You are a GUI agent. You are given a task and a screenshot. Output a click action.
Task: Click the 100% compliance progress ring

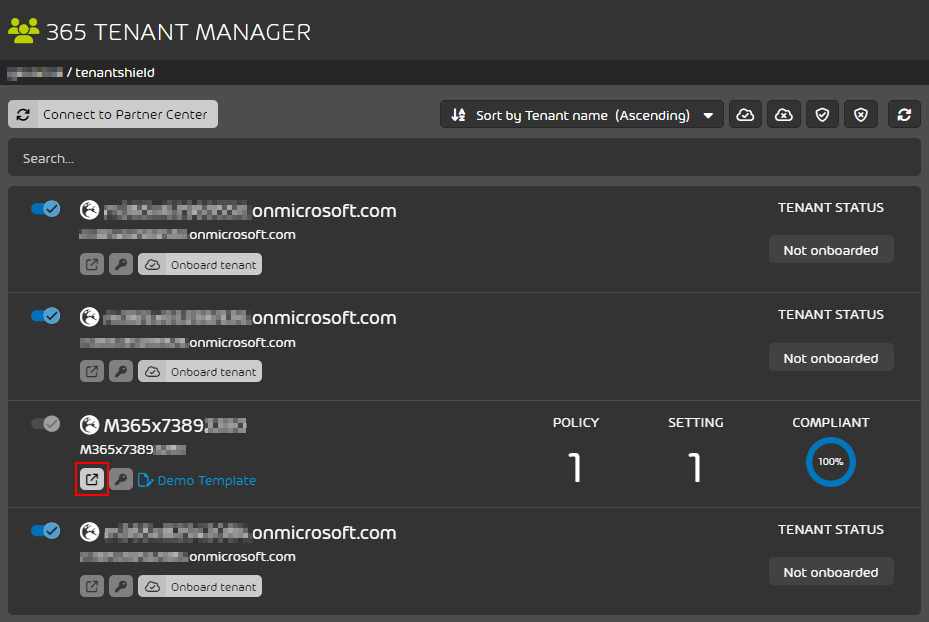pos(831,462)
